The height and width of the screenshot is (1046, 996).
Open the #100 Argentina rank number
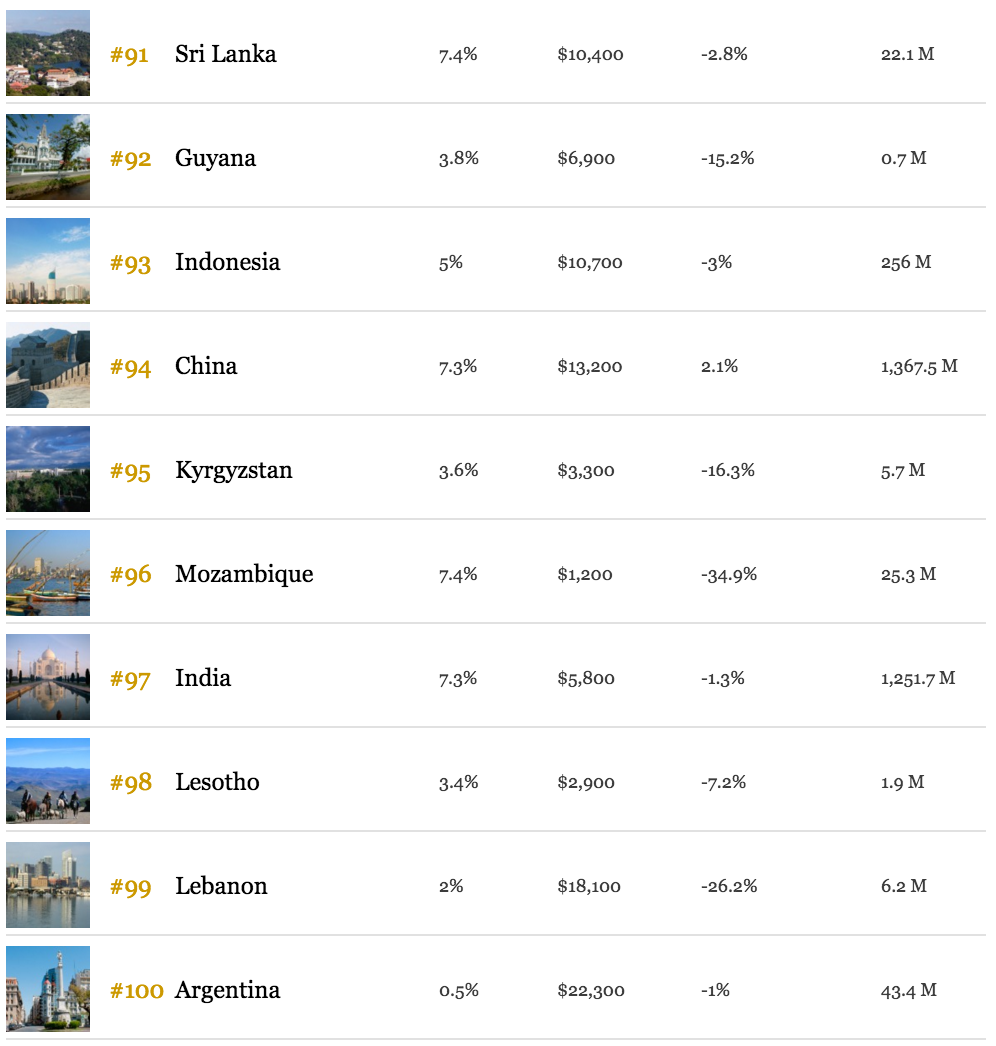pos(137,991)
